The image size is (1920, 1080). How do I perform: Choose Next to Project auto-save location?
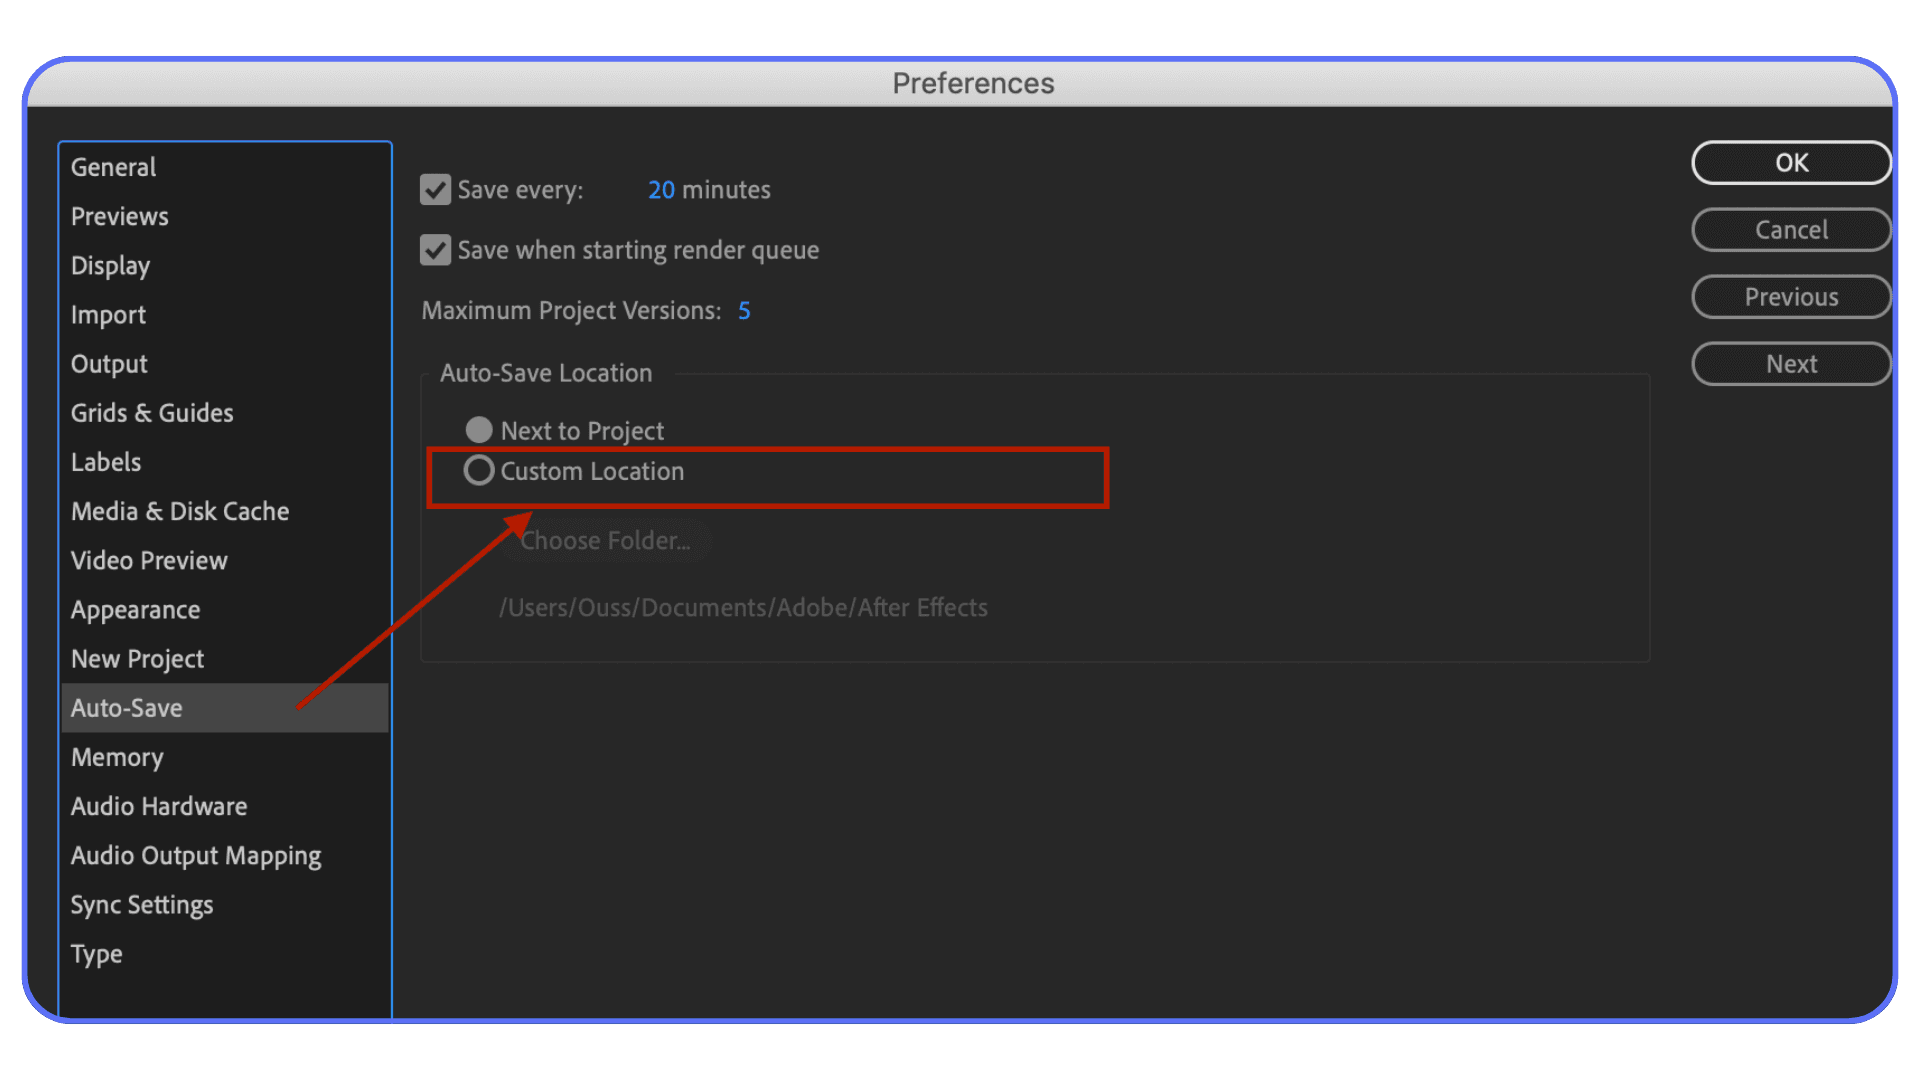(x=479, y=430)
